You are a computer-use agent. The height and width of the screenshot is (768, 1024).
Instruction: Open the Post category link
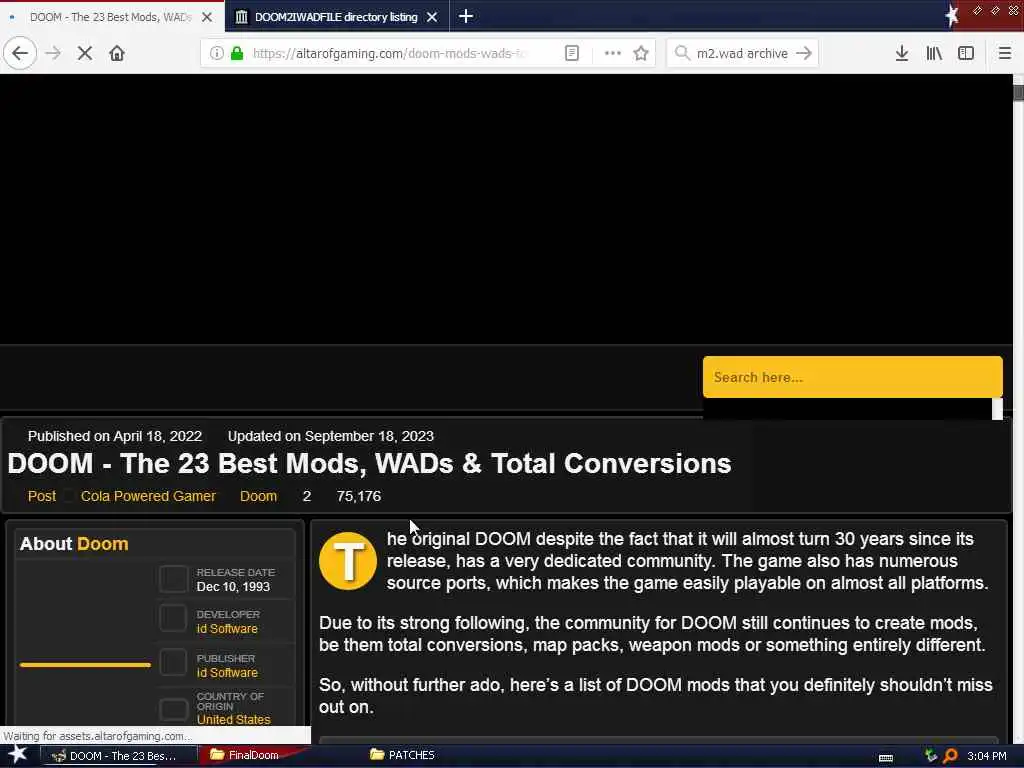coord(42,496)
